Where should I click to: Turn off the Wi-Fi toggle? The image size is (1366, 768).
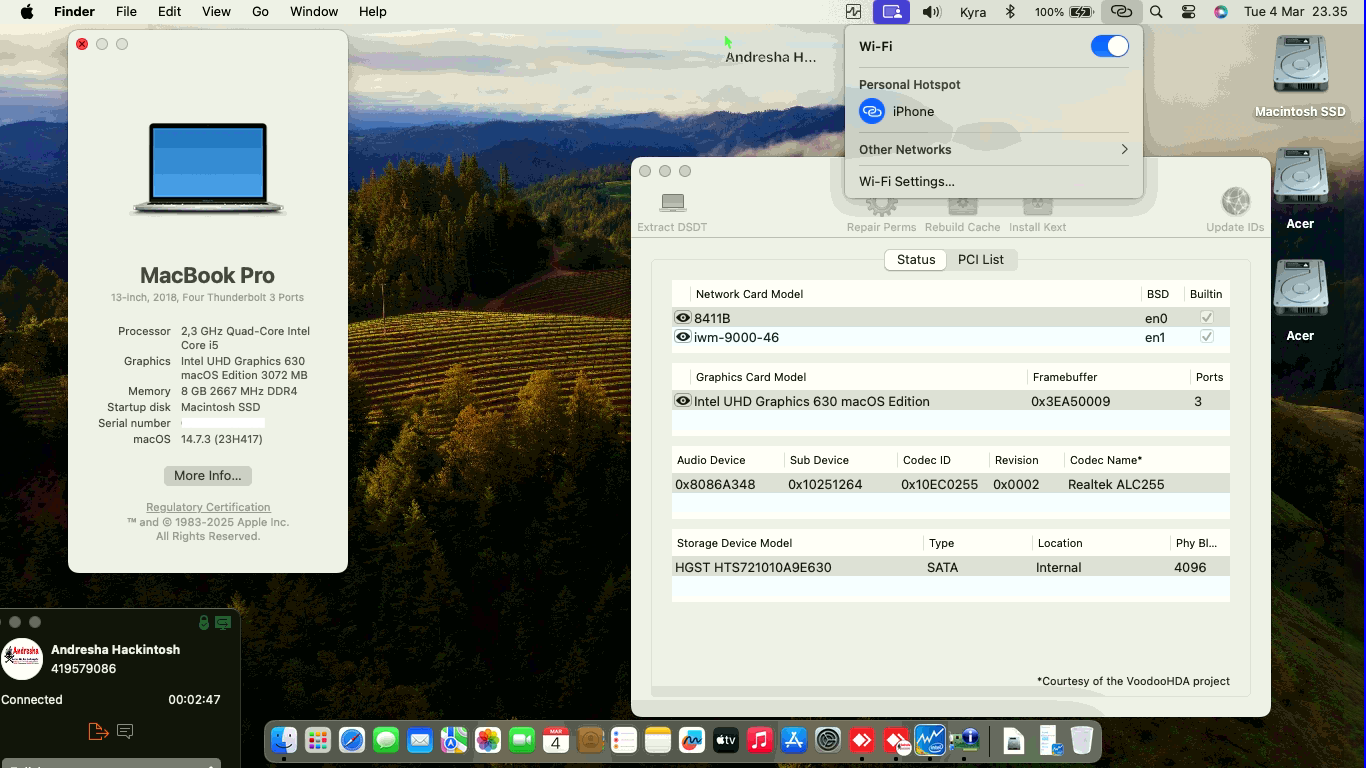click(1109, 45)
